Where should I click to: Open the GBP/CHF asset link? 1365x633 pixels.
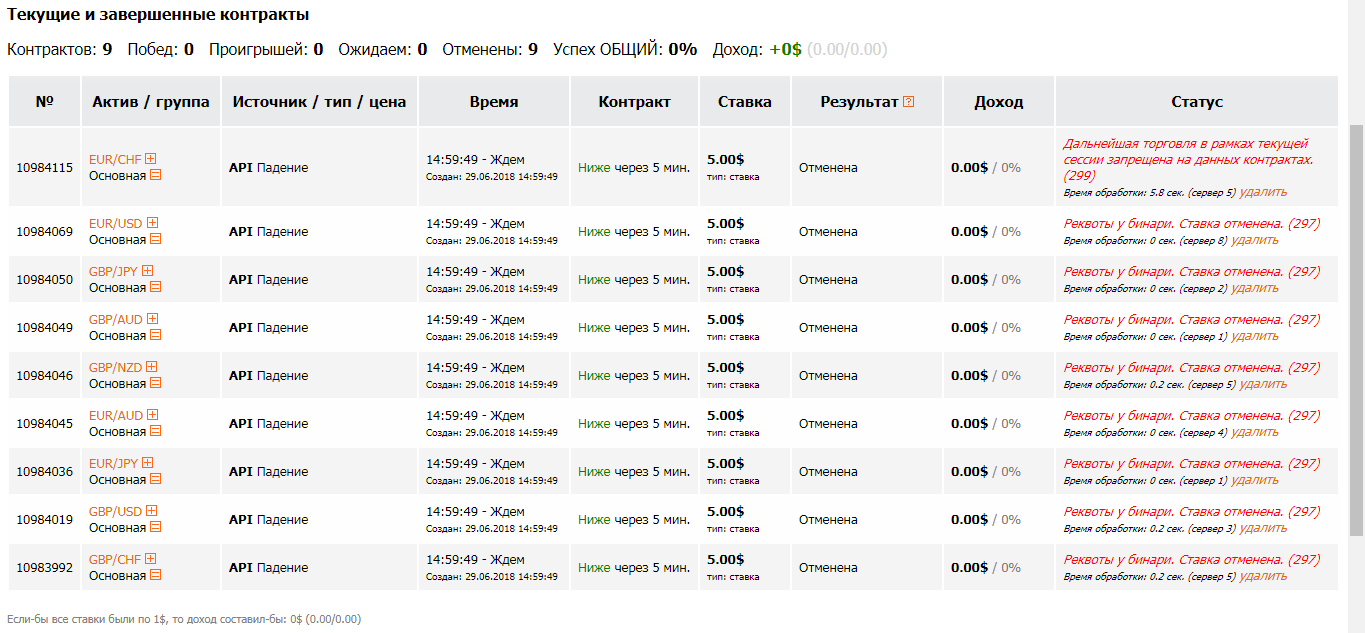click(x=115, y=559)
